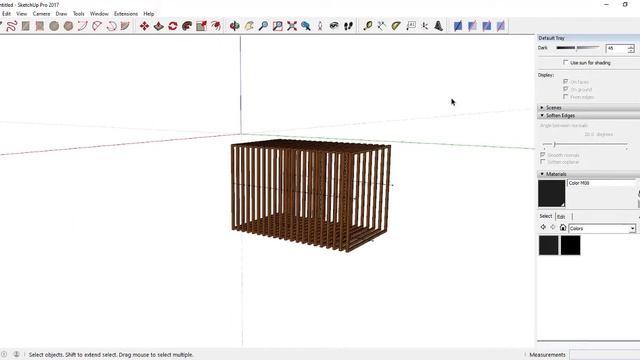The image size is (640, 360).
Task: Toggle the Smooth normals checkbox
Action: tap(543, 155)
